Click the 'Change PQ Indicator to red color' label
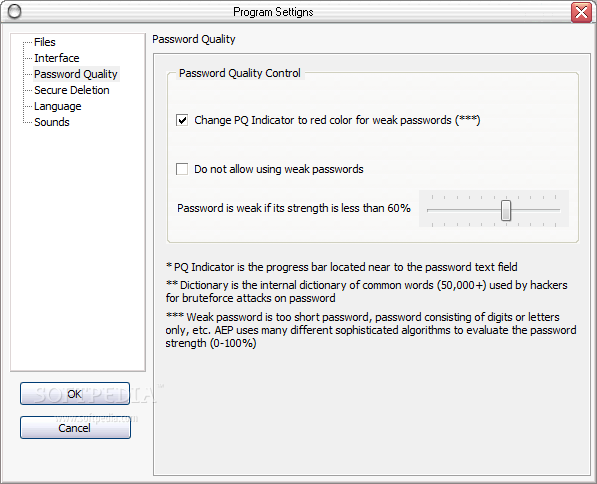 click(337, 120)
